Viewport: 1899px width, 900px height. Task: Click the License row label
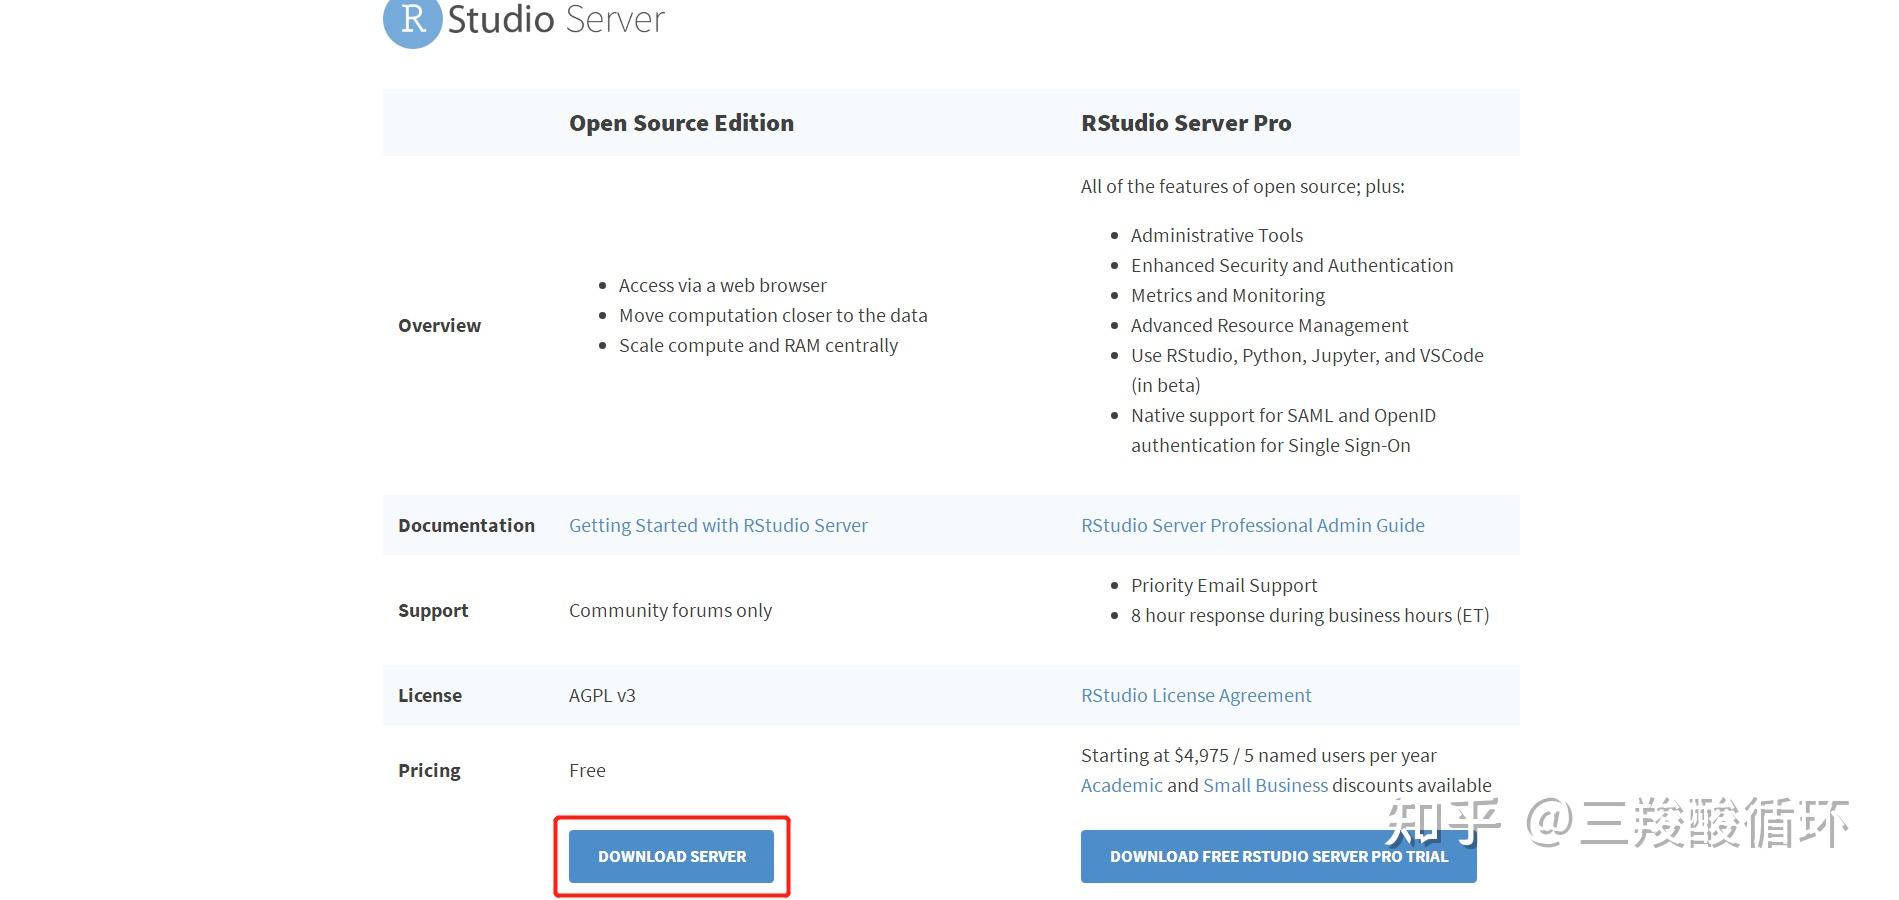430,695
